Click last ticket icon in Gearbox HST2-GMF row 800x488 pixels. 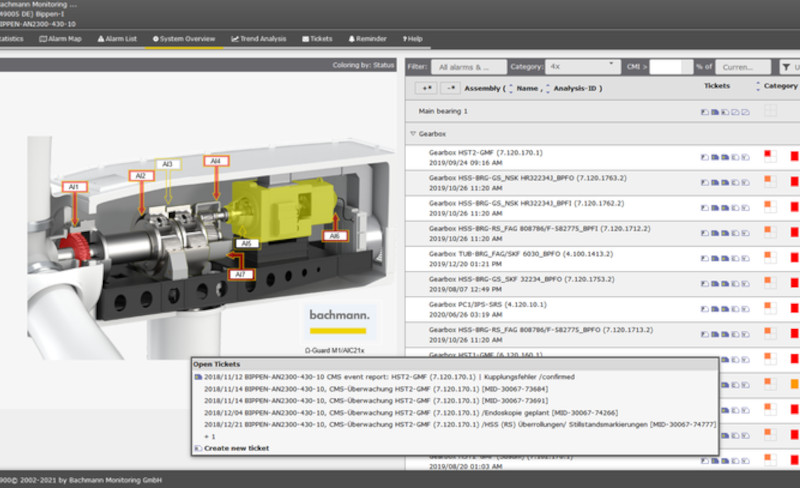coord(745,157)
